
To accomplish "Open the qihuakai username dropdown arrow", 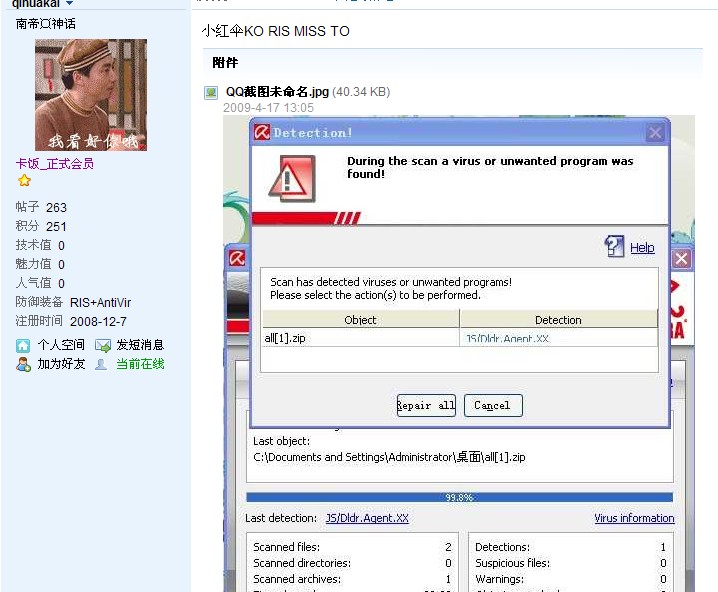I will click(x=69, y=3).
